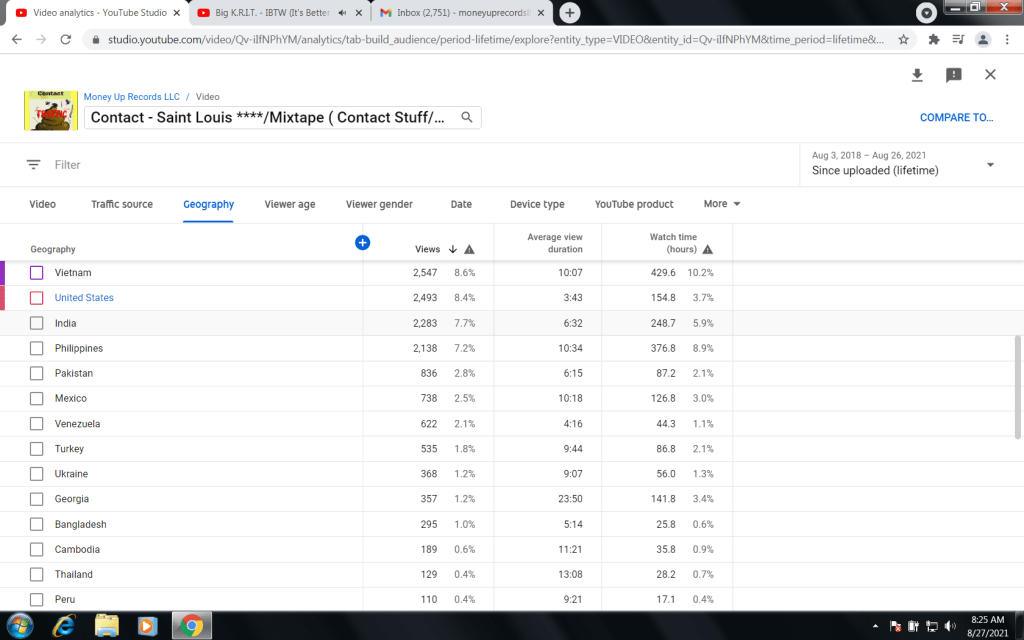Click the blue add metric plus icon
1024x640 pixels.
coord(362,242)
